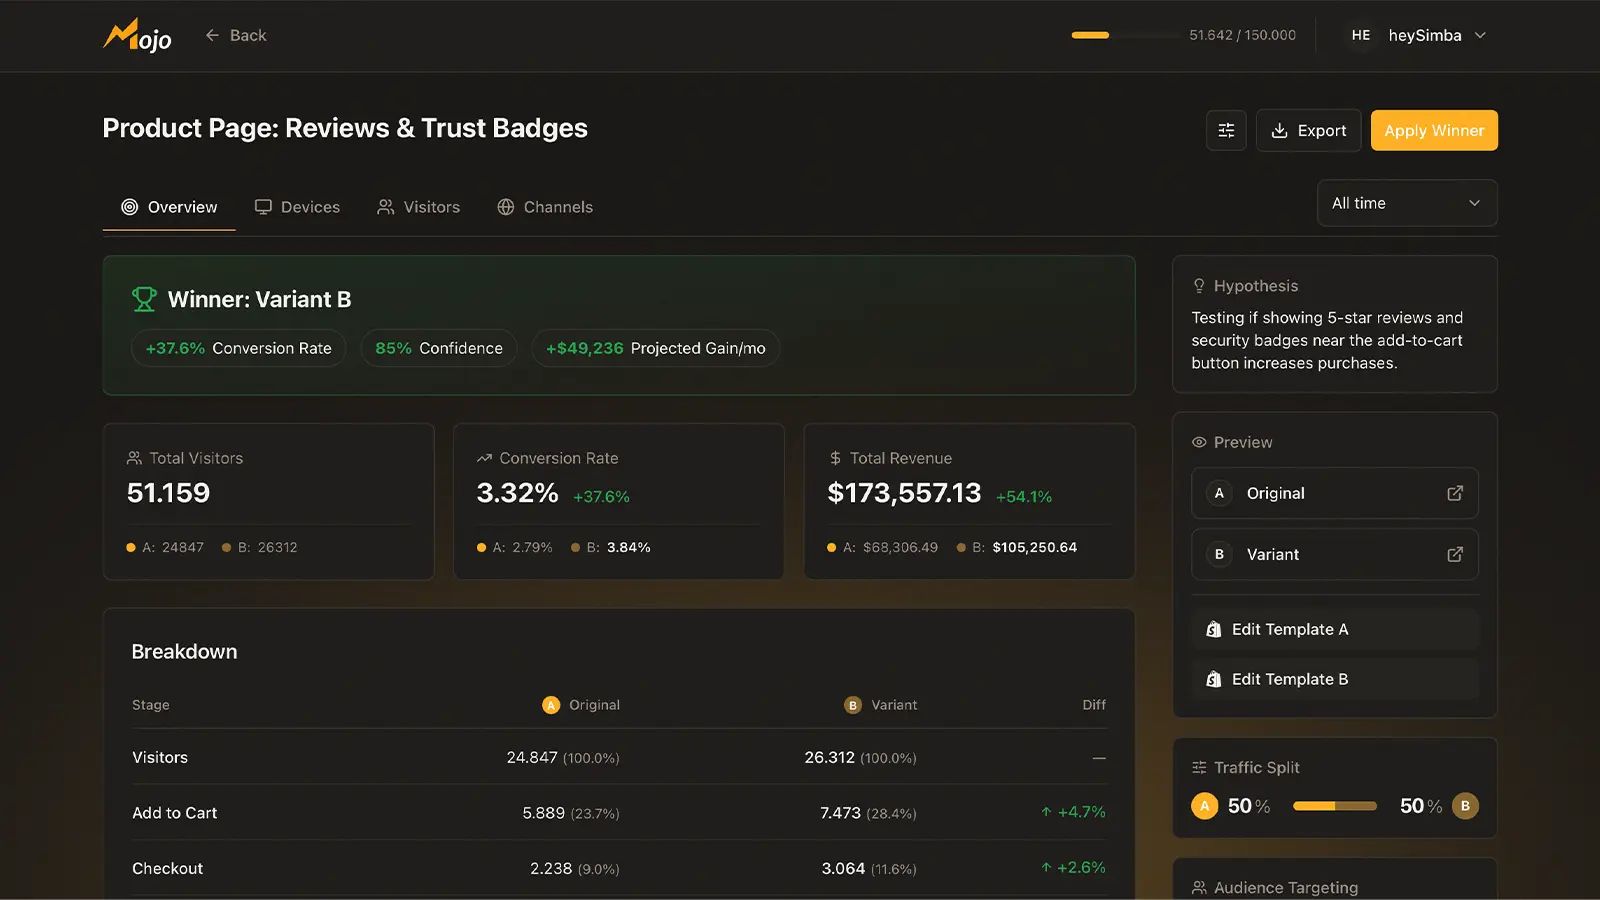Switch to the Channels tab
Viewport: 1600px width, 900px height.
(545, 207)
